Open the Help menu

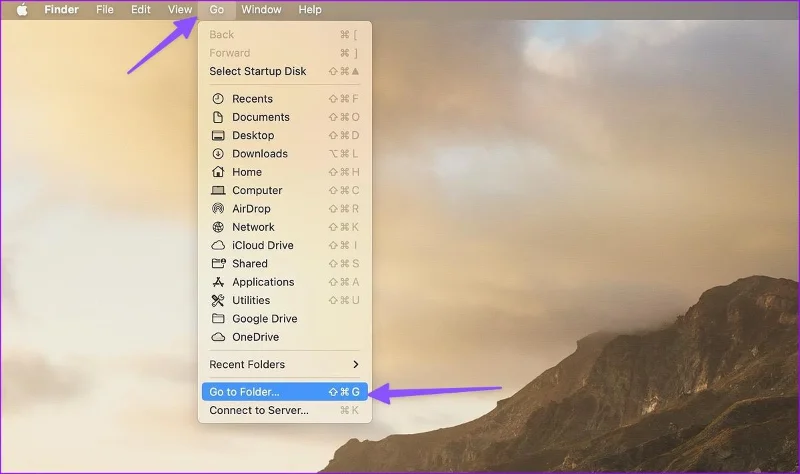310,9
